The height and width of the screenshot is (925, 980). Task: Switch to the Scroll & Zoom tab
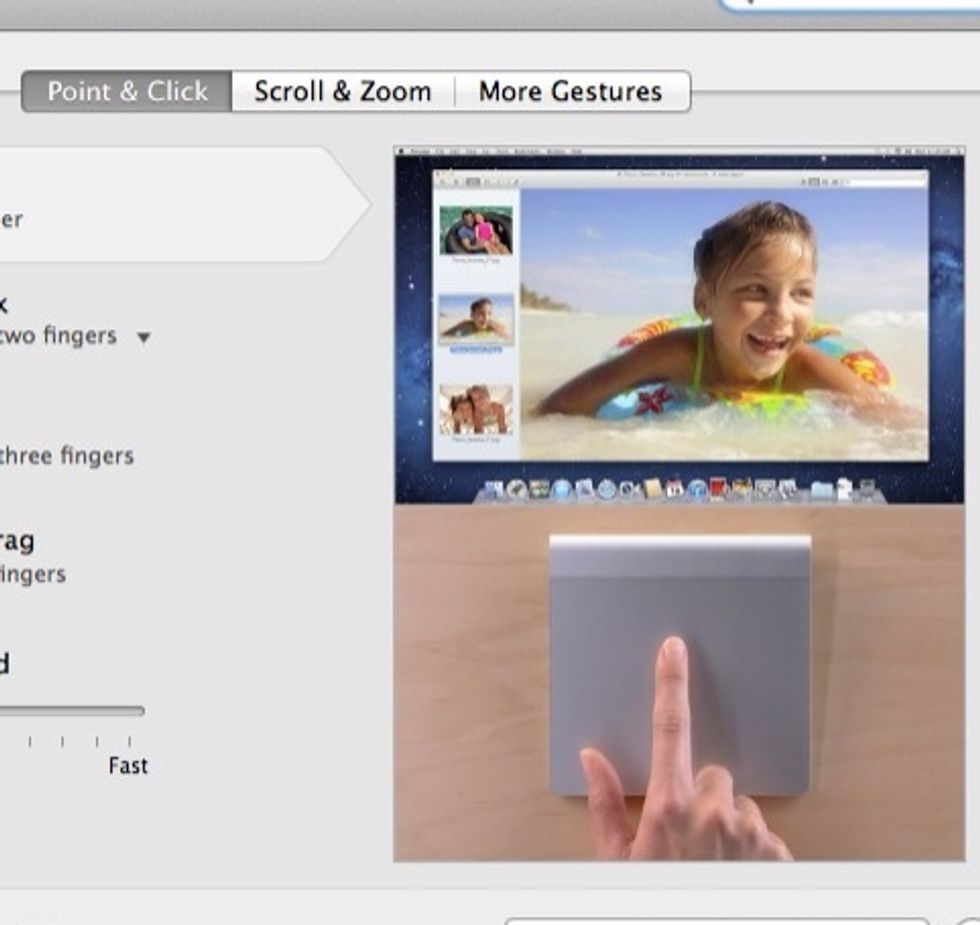[343, 92]
